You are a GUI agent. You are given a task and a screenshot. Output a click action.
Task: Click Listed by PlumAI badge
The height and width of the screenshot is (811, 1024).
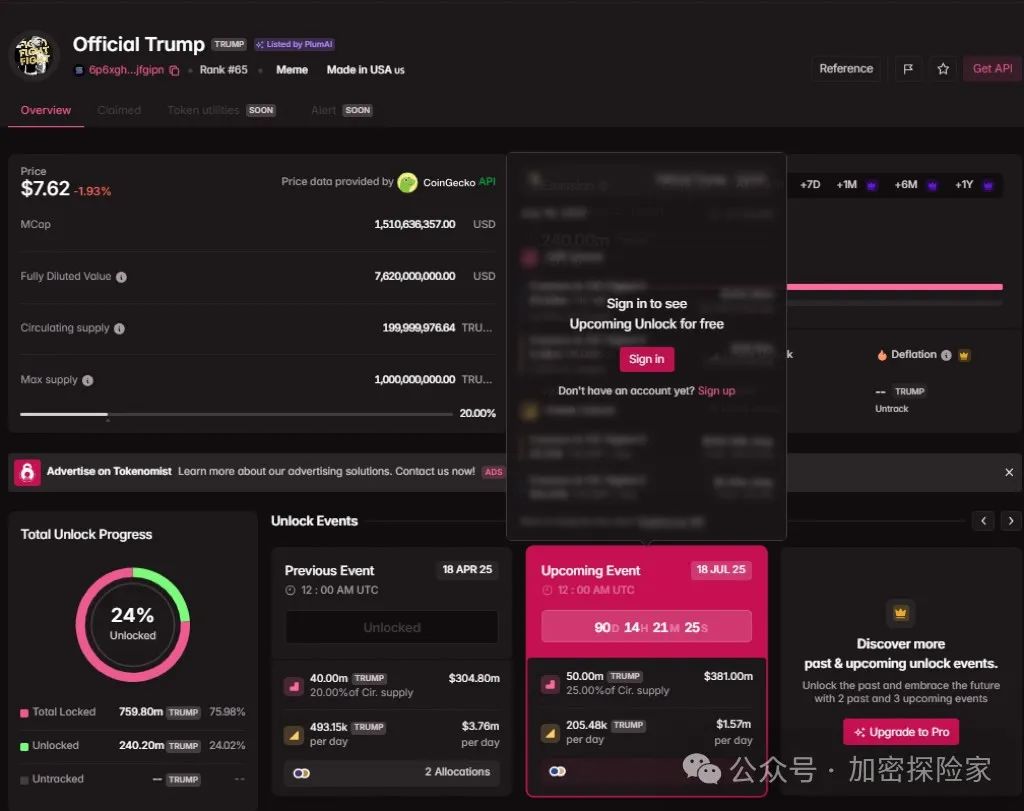295,44
